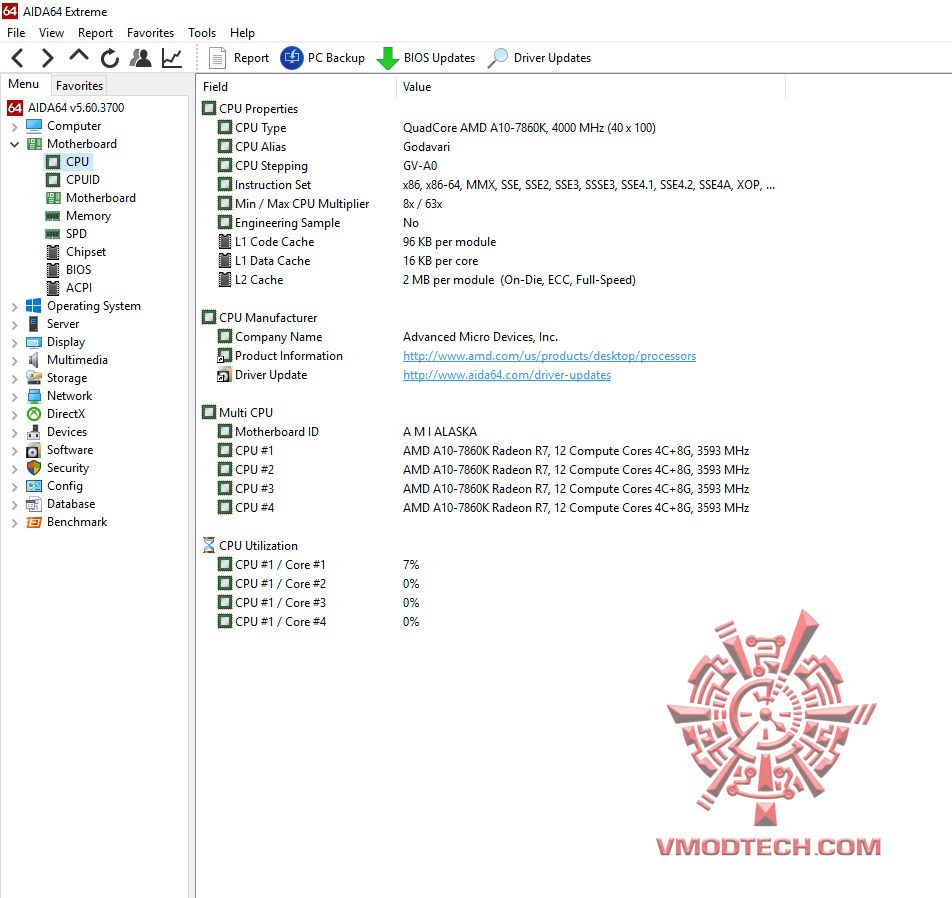The width and height of the screenshot is (952, 898).
Task: Click the Devices icon in the tree
Action: click(34, 432)
